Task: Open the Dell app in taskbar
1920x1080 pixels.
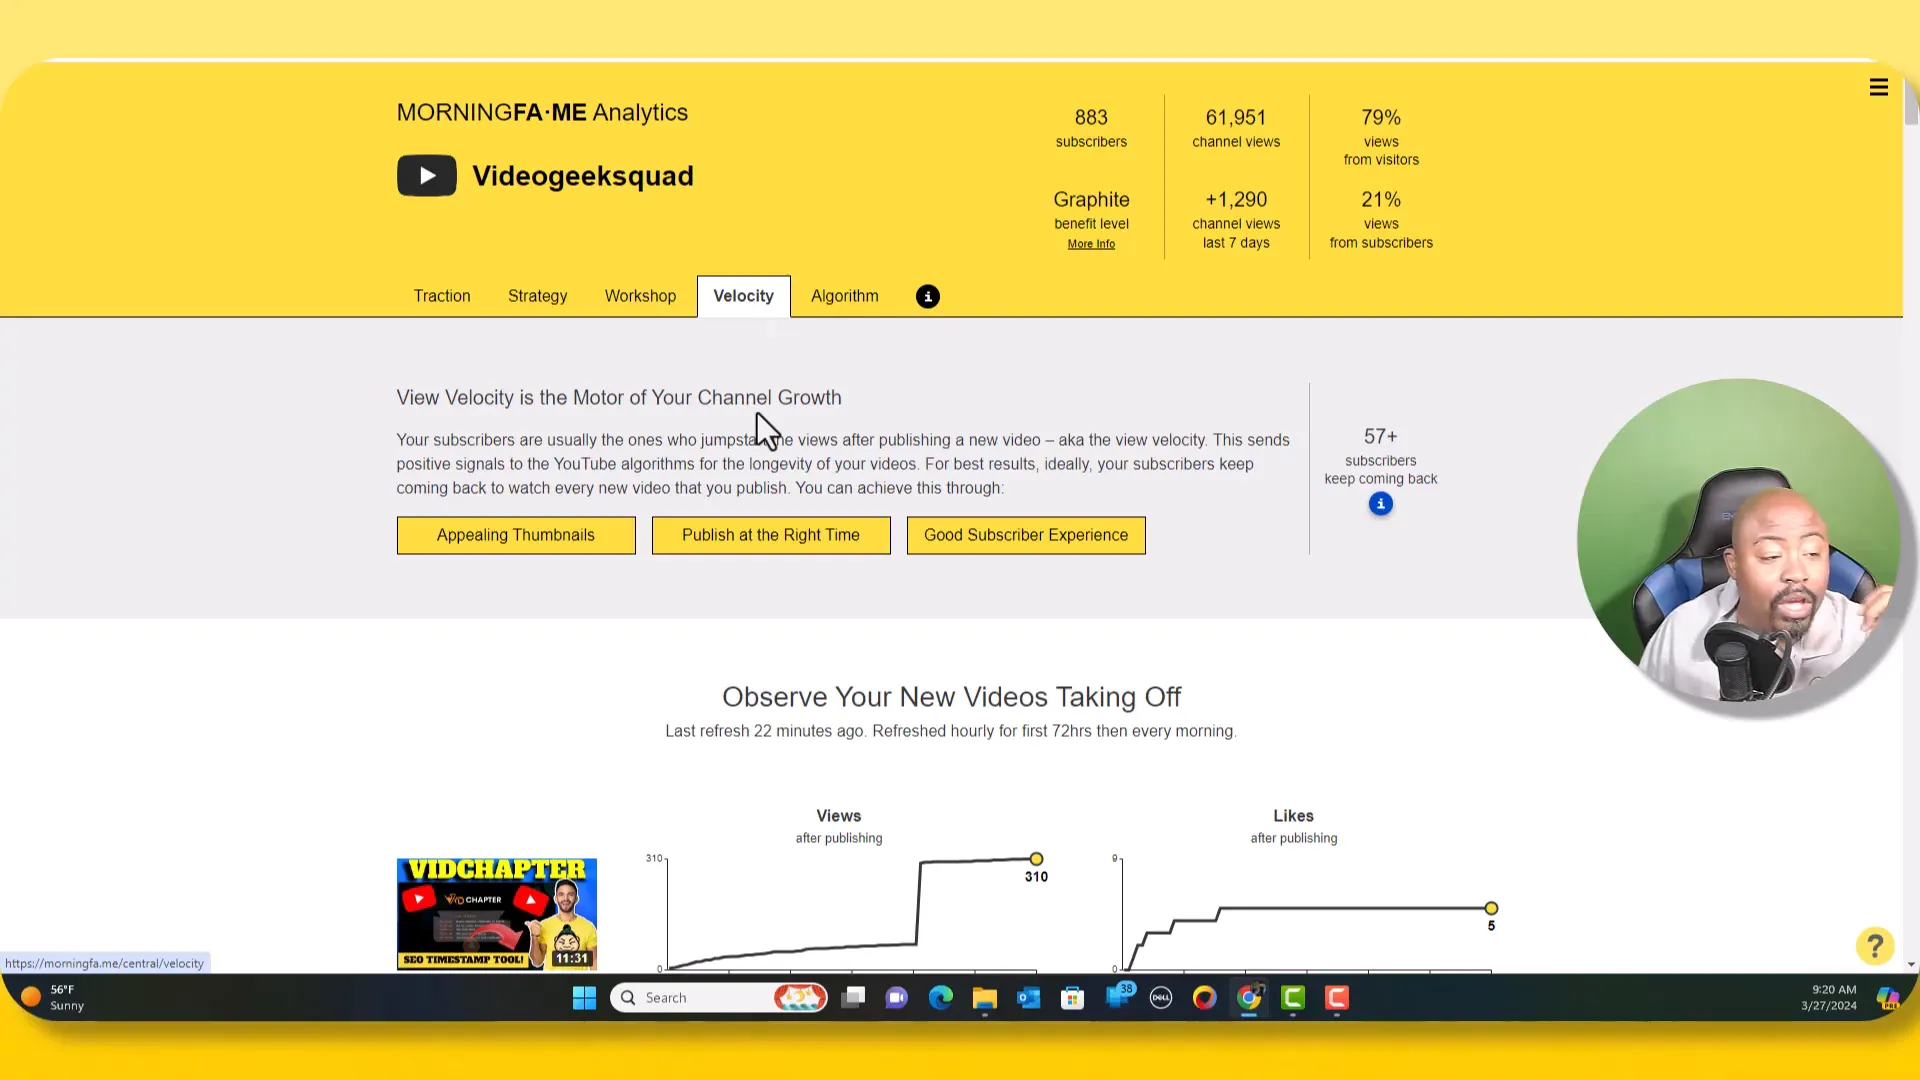Action: 1161,998
